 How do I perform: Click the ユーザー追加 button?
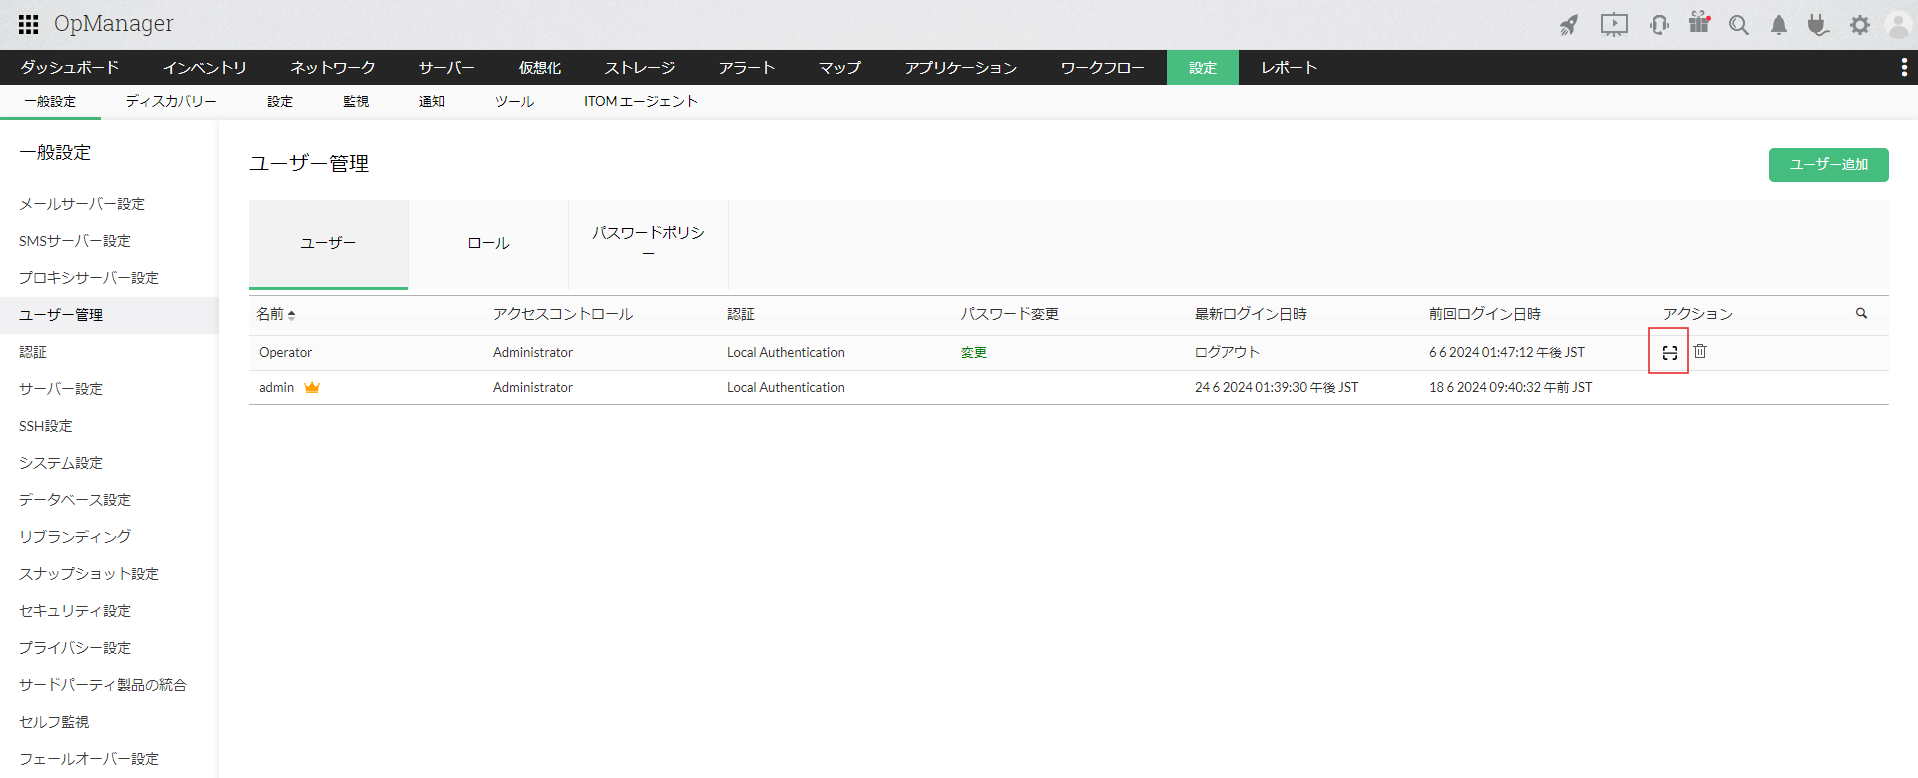[x=1828, y=165]
